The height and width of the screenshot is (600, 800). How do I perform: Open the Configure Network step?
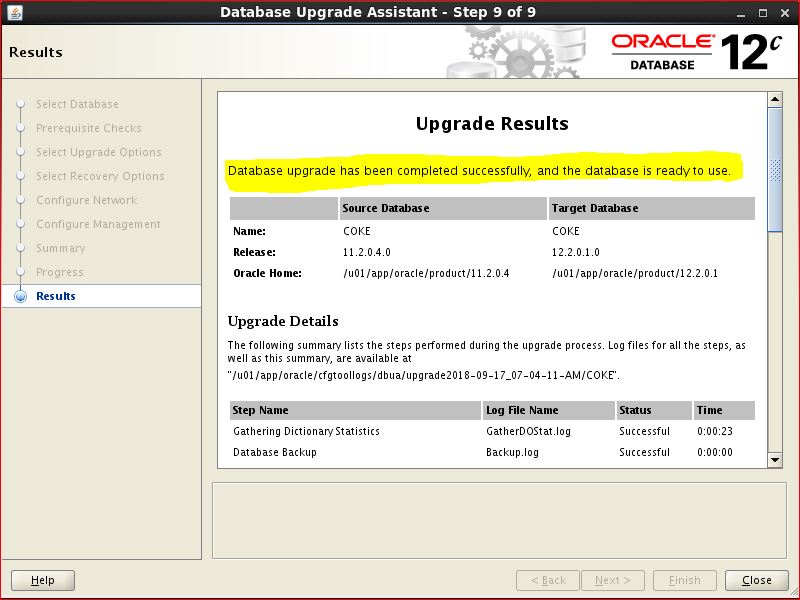(x=86, y=200)
